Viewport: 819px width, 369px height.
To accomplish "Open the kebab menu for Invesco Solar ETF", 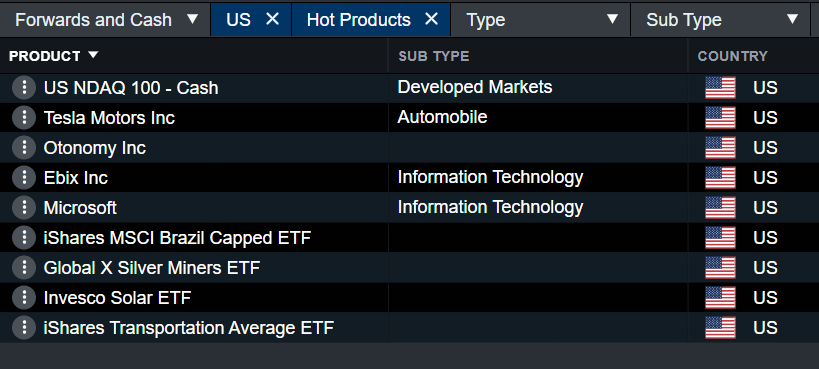I will [x=24, y=297].
